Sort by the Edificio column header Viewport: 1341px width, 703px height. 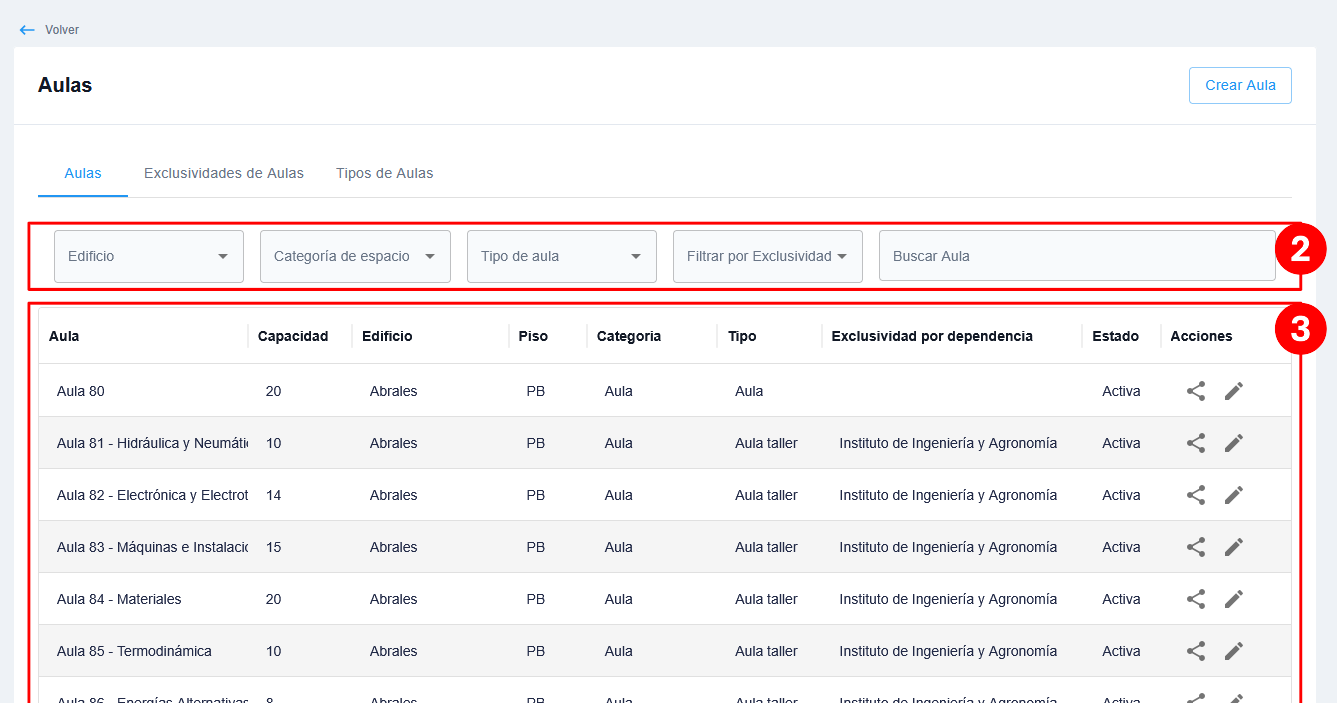387,336
